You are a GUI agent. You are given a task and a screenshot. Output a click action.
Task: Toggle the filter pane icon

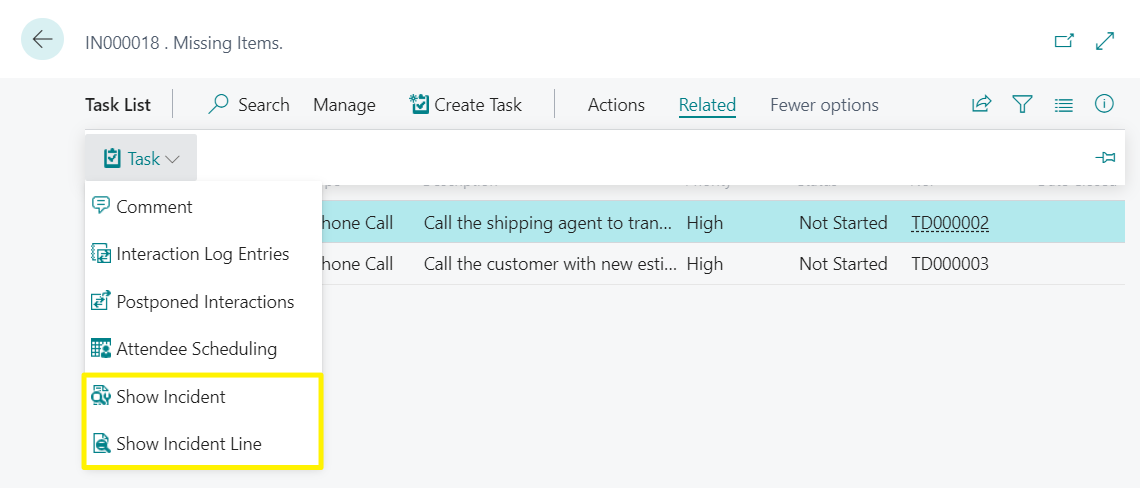pyautogui.click(x=1022, y=104)
